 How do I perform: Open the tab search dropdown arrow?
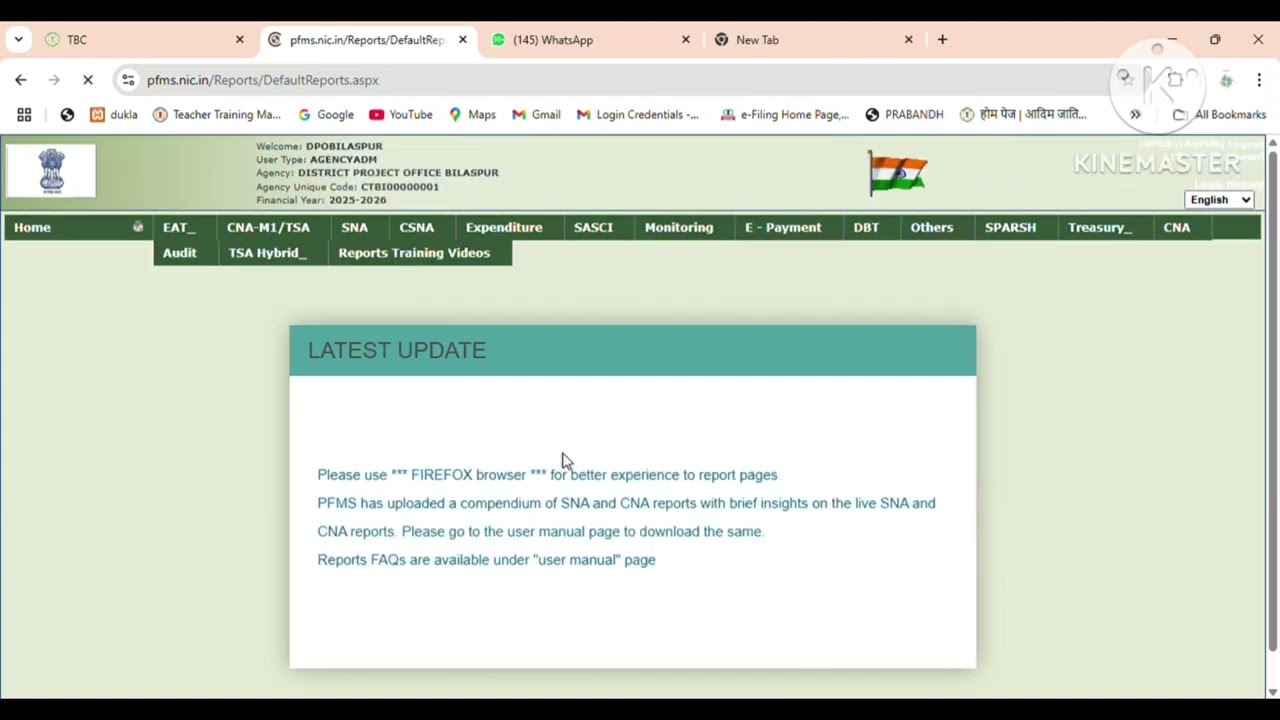pos(18,40)
